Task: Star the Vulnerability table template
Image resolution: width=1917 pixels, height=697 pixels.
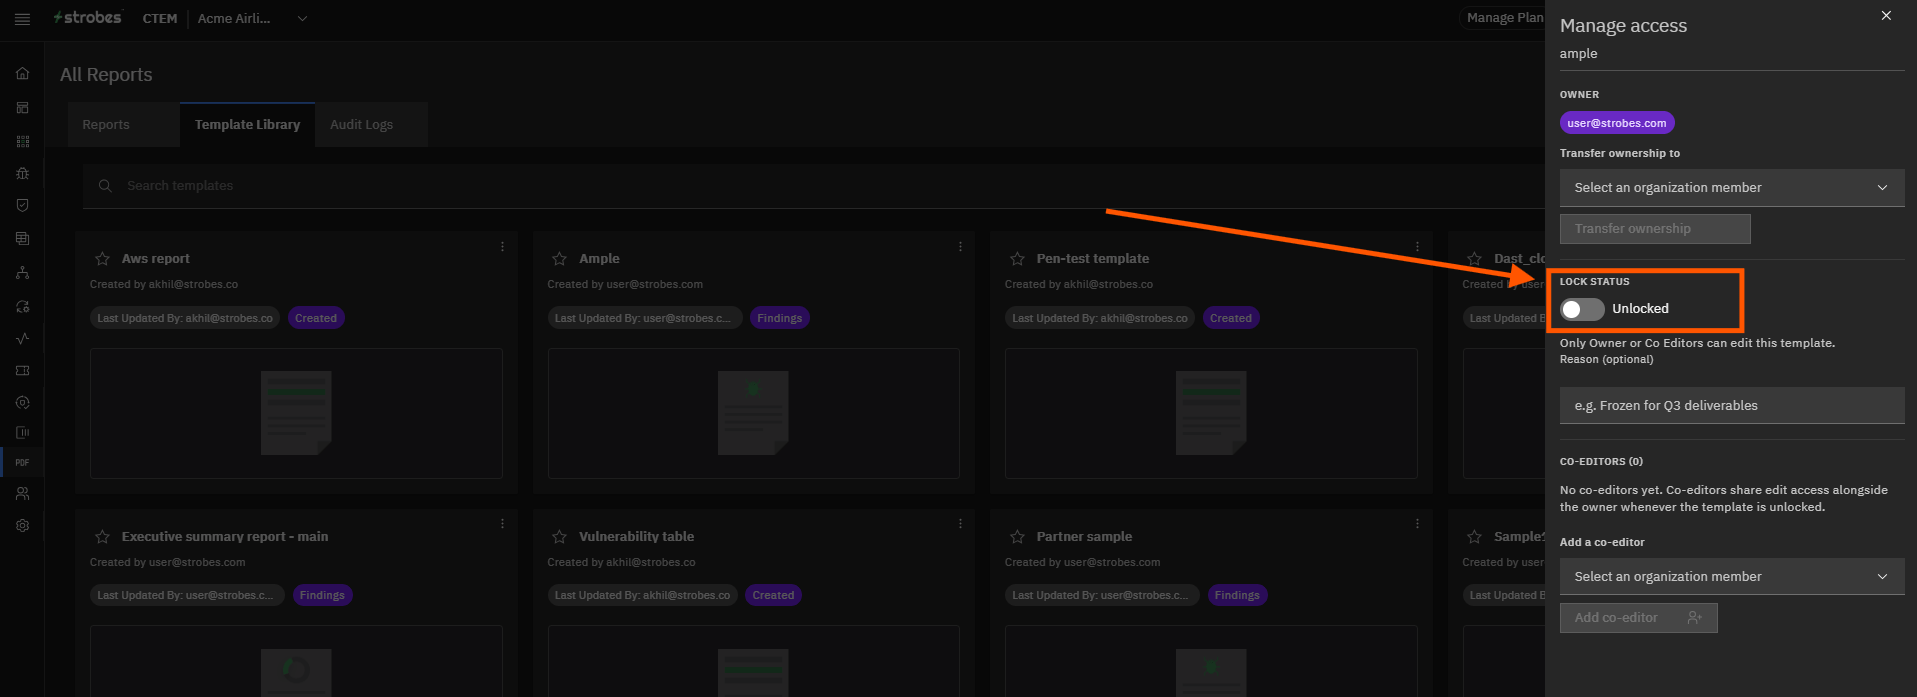Action: tap(559, 537)
